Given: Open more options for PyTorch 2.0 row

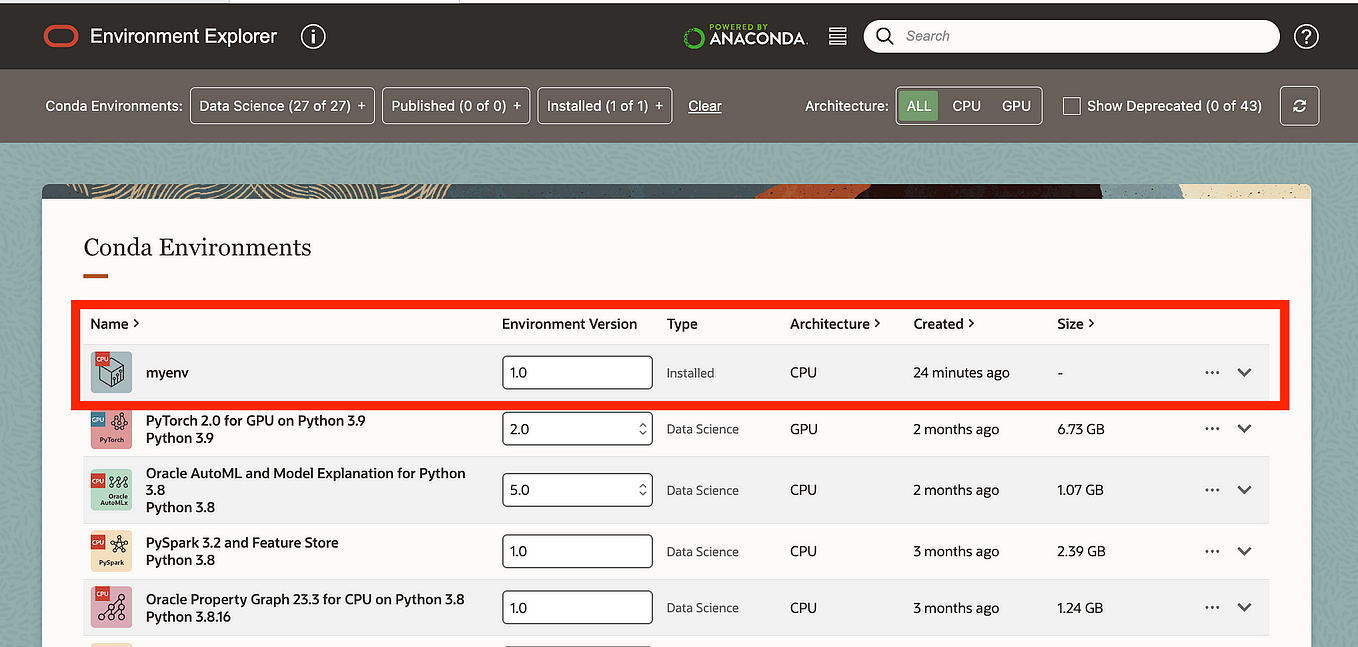Looking at the screenshot, I should pos(1212,429).
